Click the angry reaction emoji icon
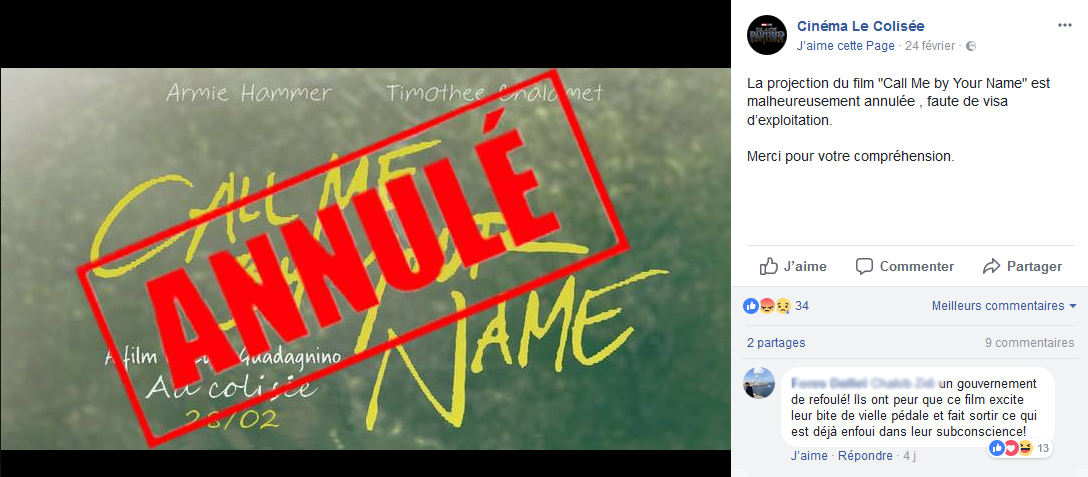 pyautogui.click(x=767, y=306)
